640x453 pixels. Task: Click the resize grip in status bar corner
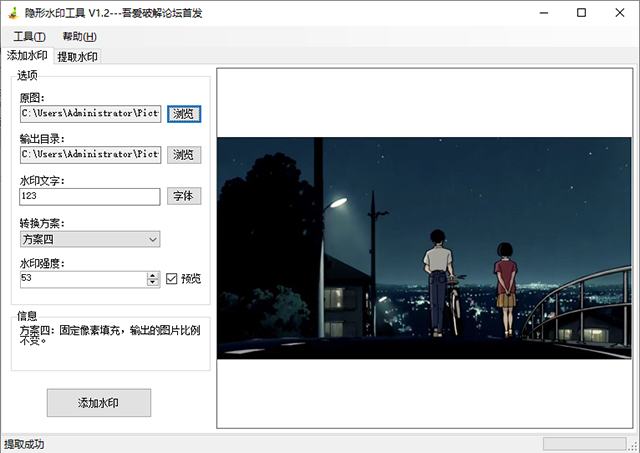coord(634,447)
